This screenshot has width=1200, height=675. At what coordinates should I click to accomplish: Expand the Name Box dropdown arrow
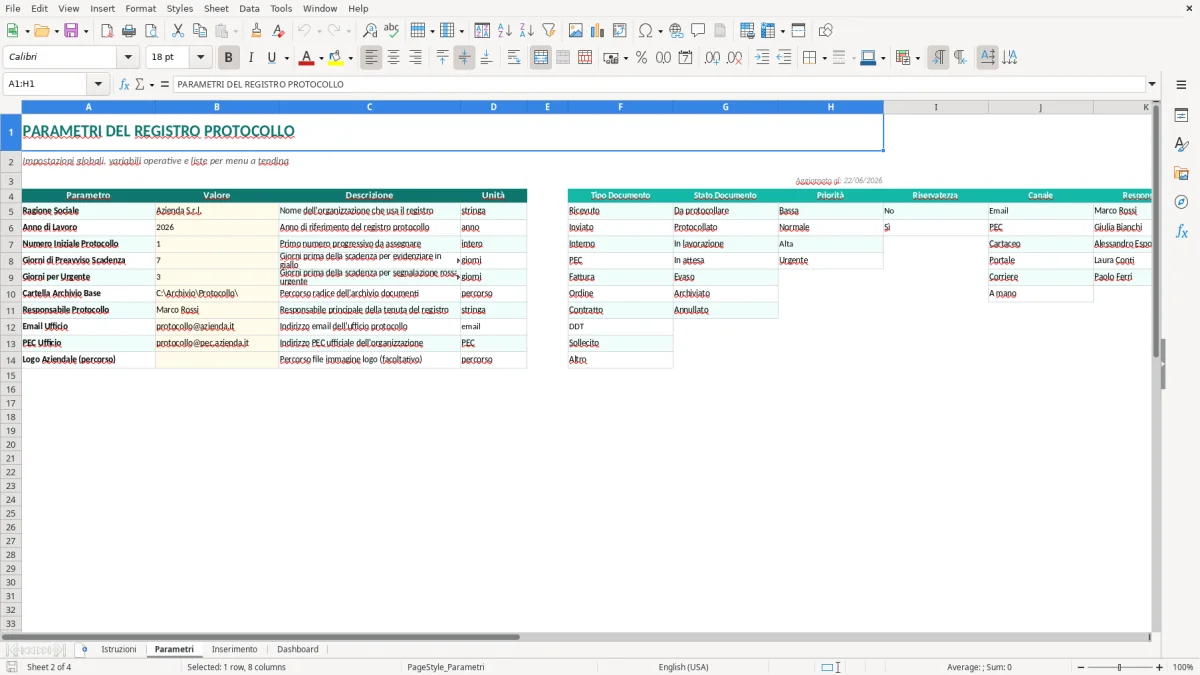pos(98,84)
